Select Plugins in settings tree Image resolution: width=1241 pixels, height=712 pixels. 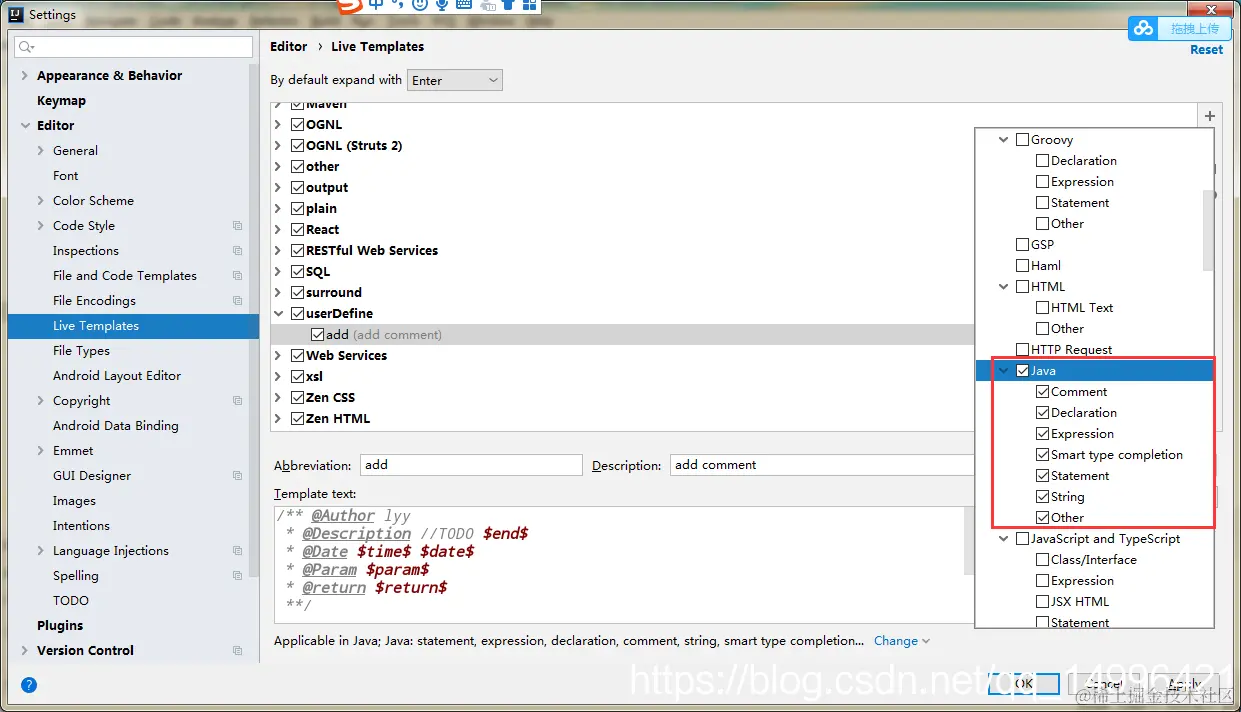tap(60, 626)
